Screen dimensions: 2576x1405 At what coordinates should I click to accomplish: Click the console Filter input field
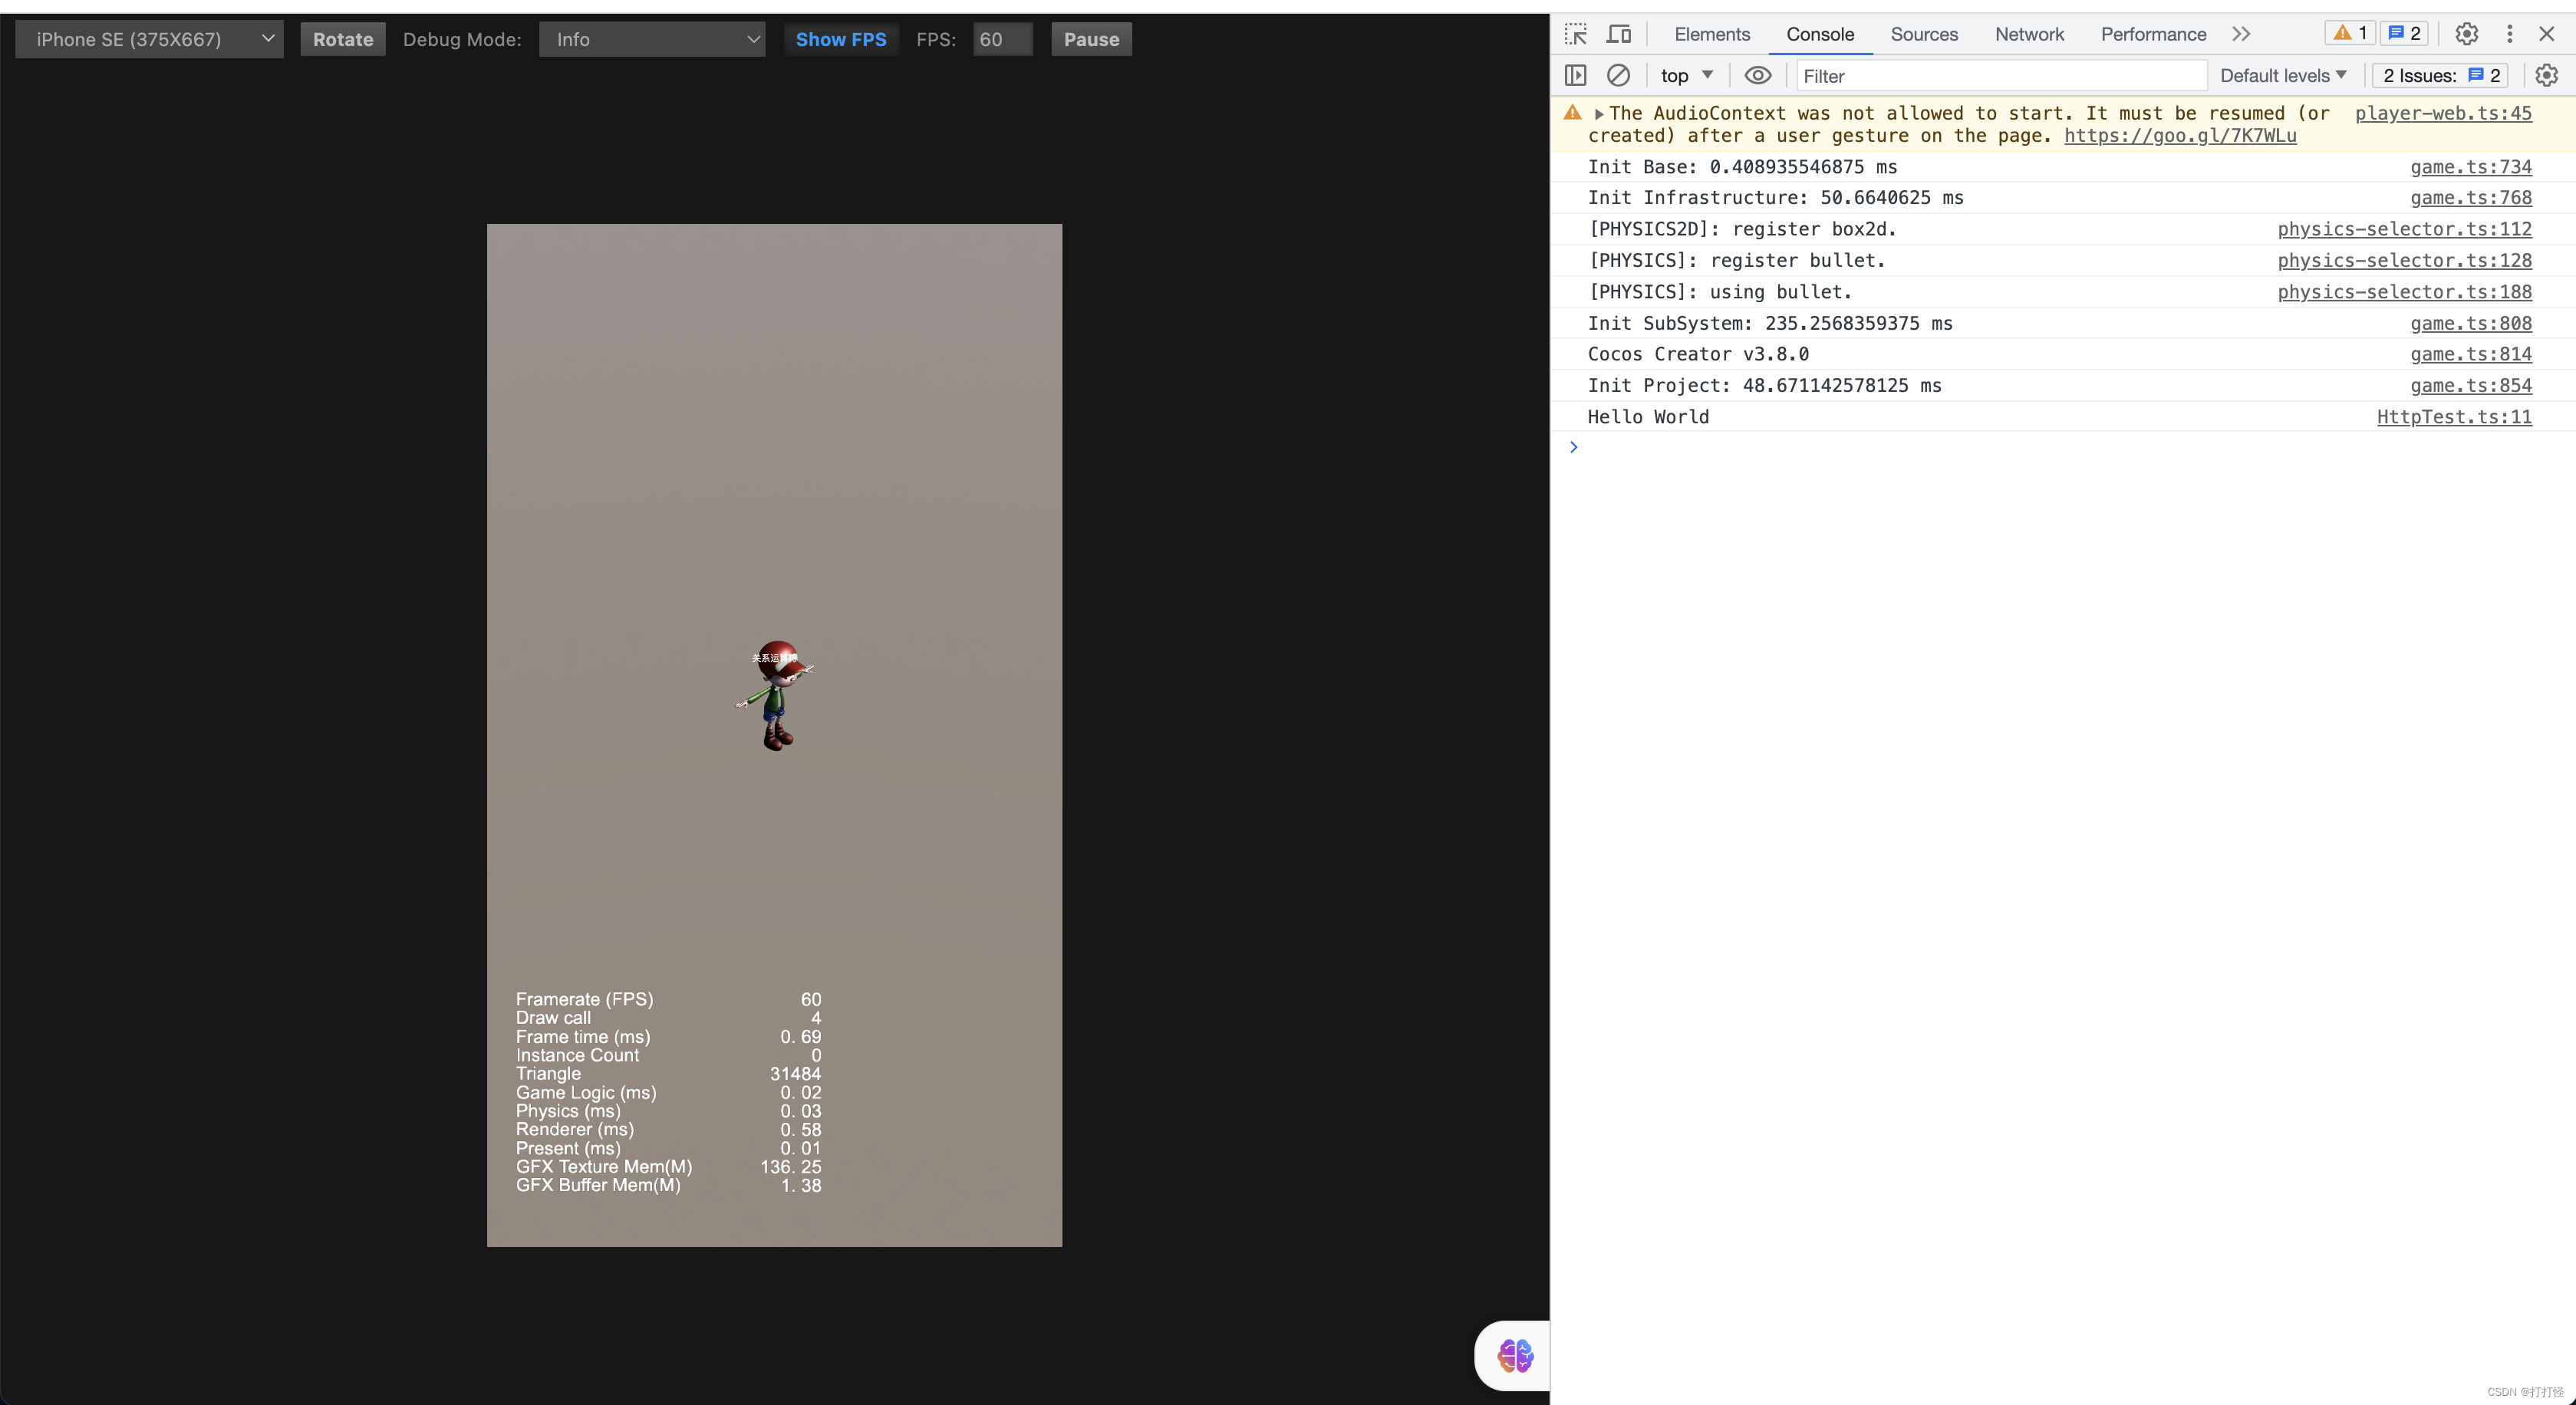[2000, 75]
